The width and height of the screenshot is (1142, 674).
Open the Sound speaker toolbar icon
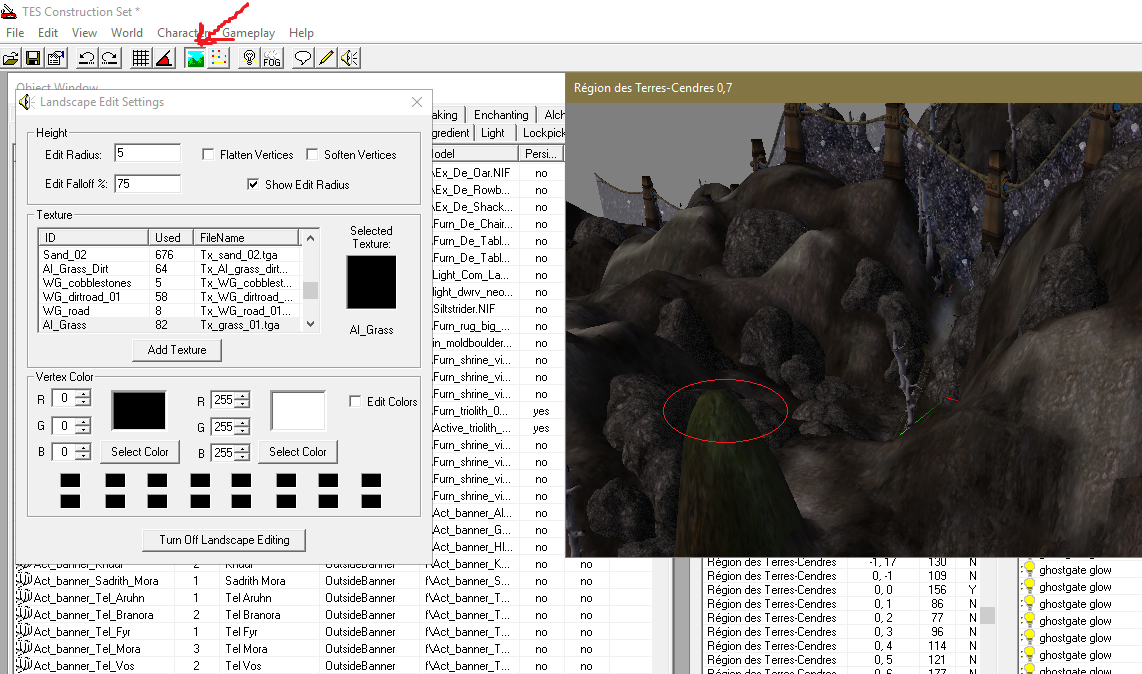pyautogui.click(x=350, y=58)
